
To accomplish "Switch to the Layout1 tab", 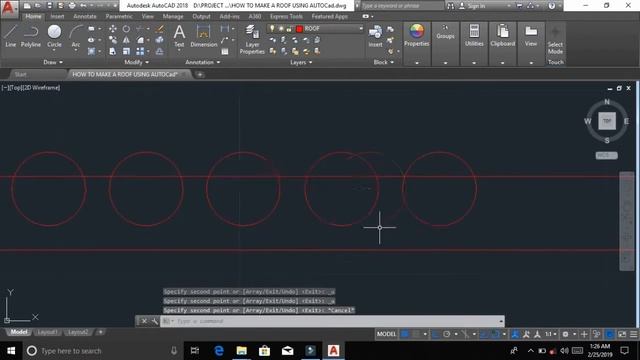I will [47, 332].
